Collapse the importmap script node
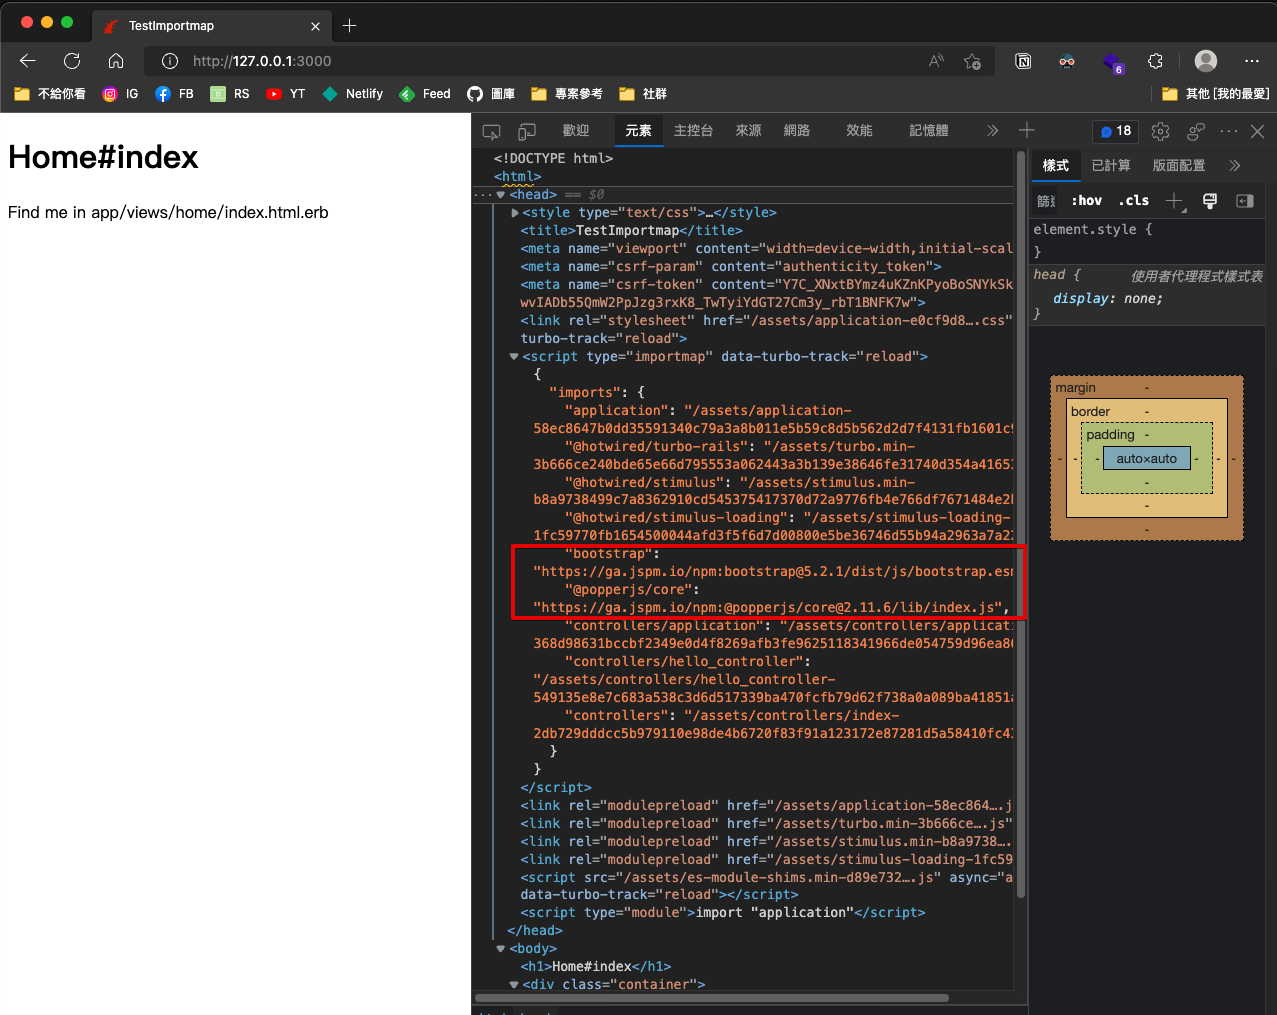Screen dimensions: 1277x1015 pyautogui.click(x=514, y=357)
